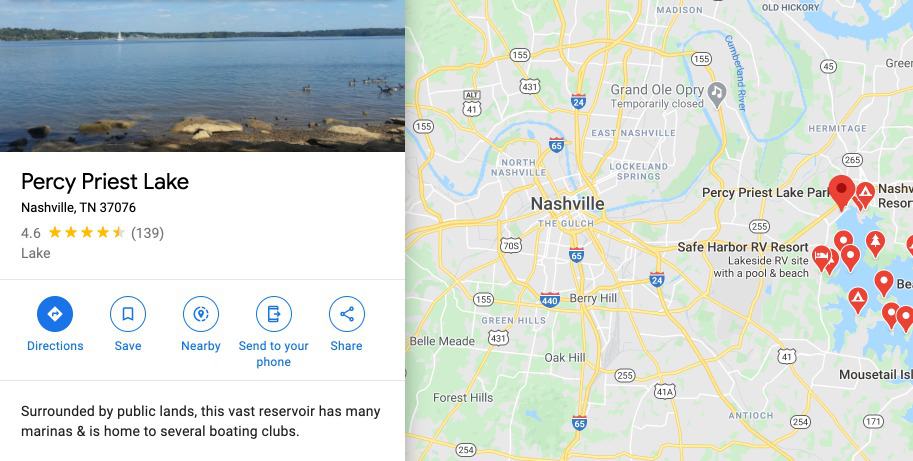Click the Berry Hill map label
This screenshot has width=913, height=461.
[x=593, y=298]
